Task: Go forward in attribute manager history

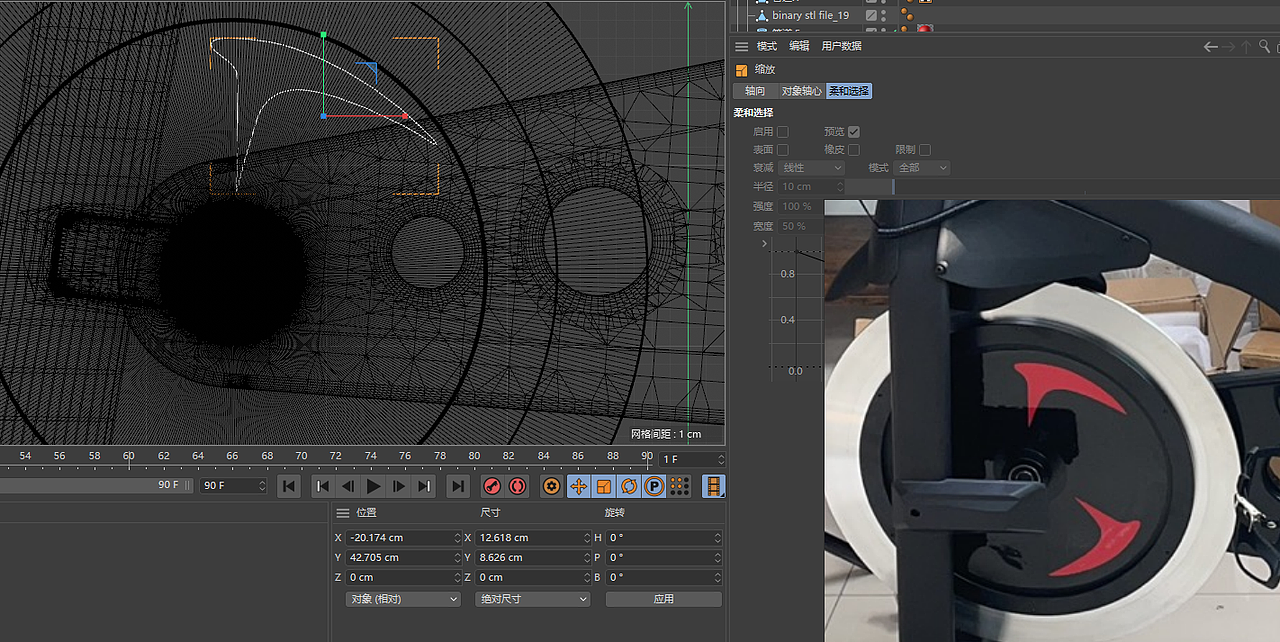Action: pos(1229,46)
